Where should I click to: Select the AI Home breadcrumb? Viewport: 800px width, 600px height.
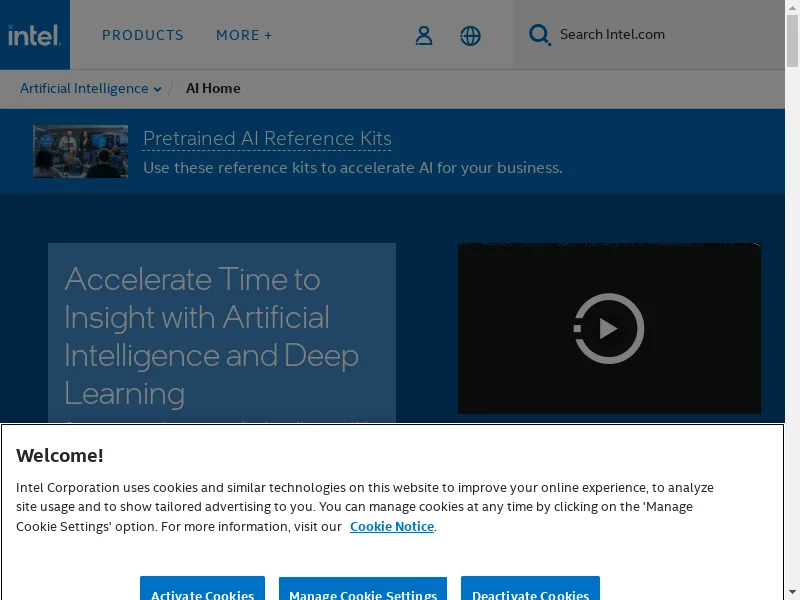pyautogui.click(x=213, y=88)
